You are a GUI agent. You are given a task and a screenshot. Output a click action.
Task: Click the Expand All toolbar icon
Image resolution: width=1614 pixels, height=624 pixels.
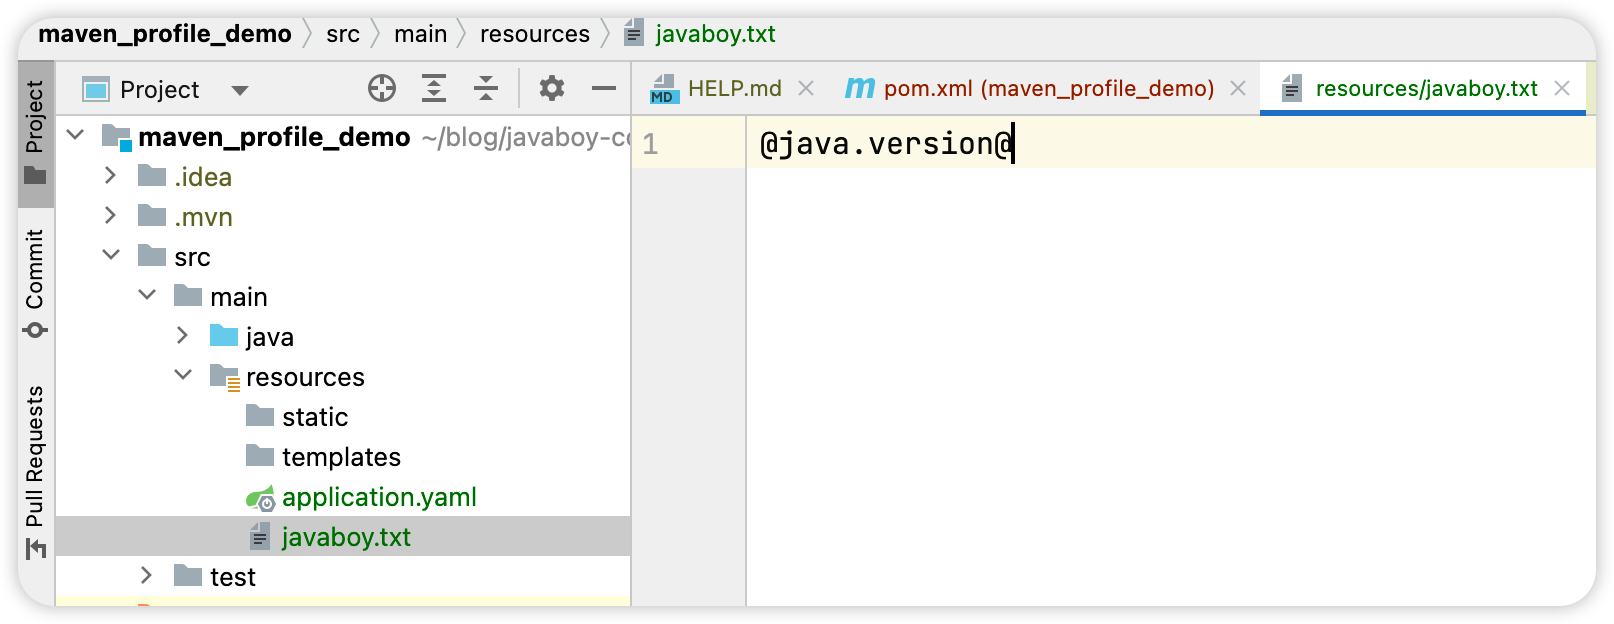pyautogui.click(x=434, y=89)
